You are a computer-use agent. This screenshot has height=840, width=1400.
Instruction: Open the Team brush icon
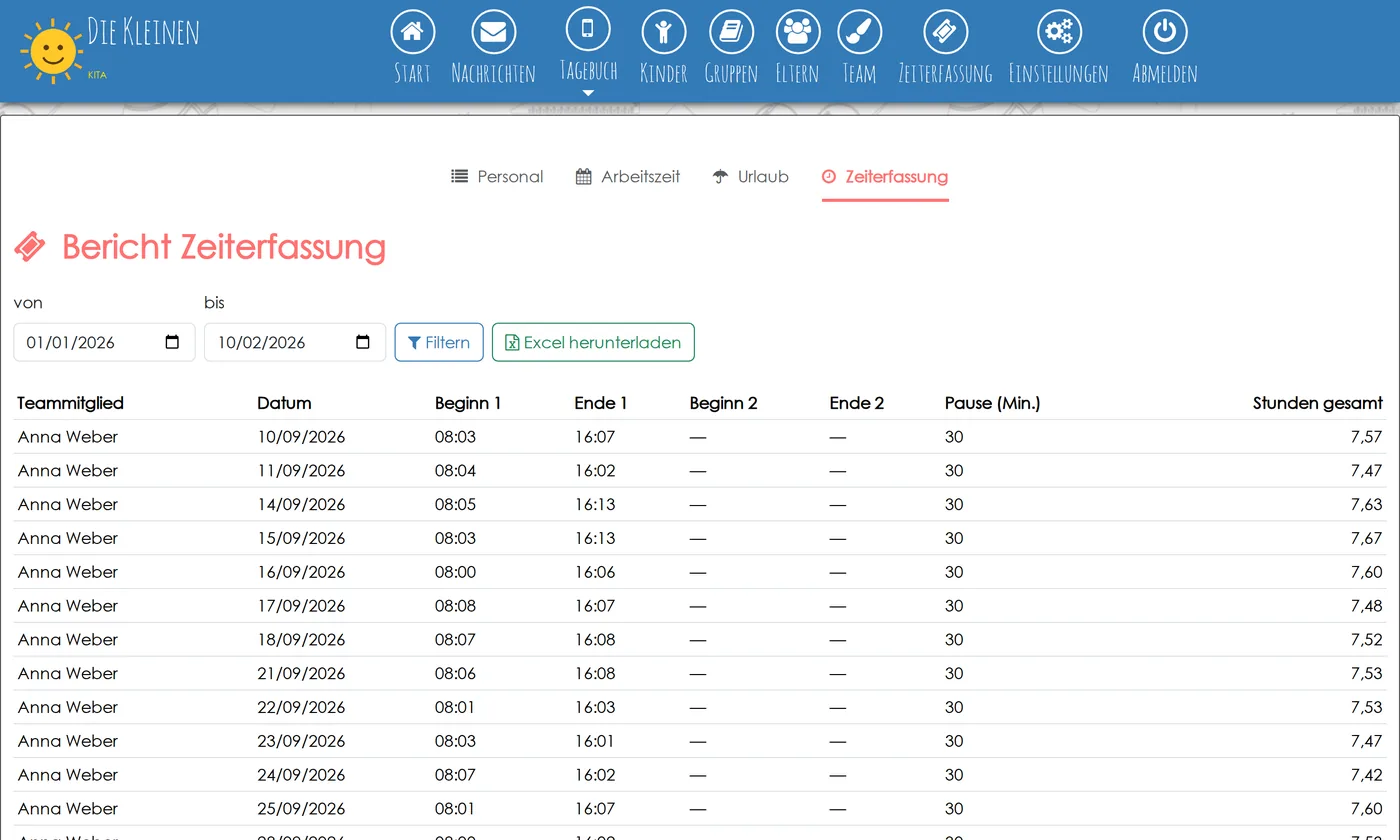tap(859, 32)
